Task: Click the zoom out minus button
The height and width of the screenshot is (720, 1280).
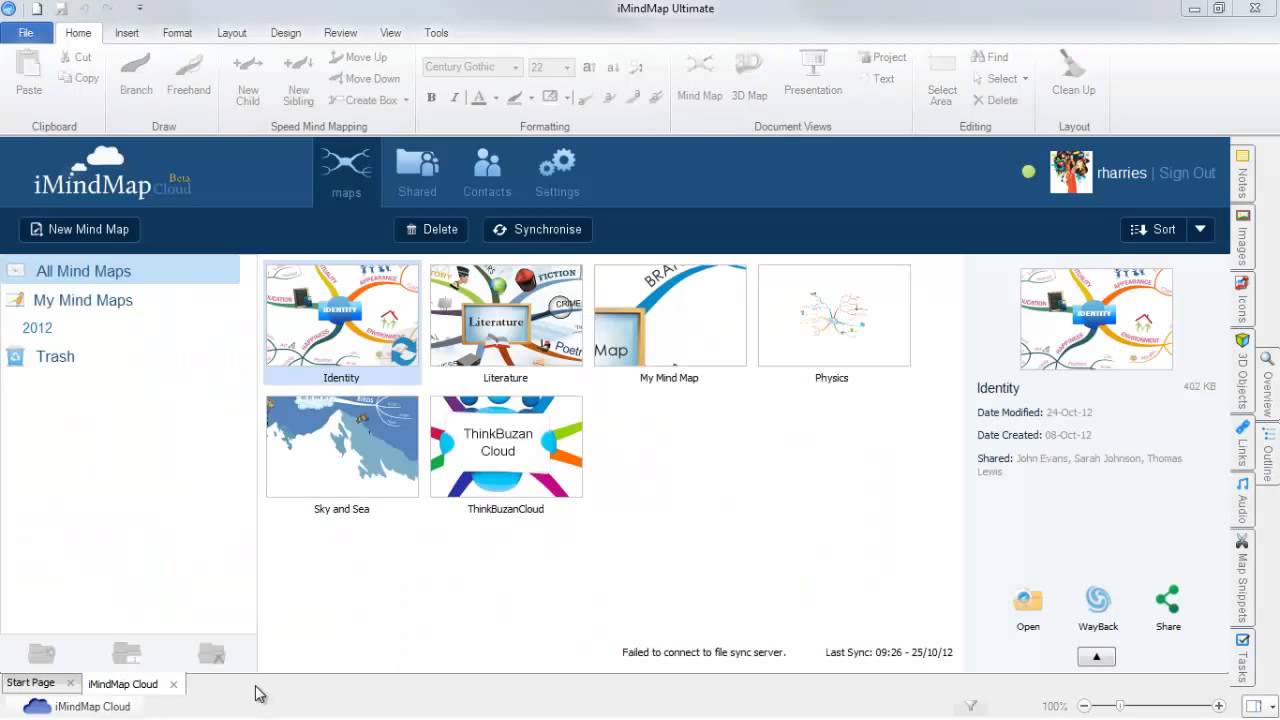Action: (x=1084, y=706)
